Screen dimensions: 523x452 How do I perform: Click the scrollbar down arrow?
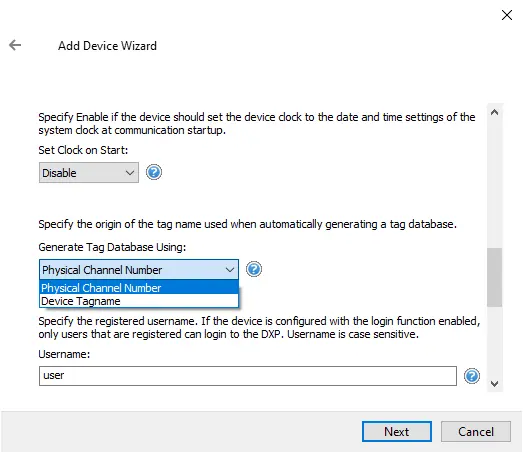pyautogui.click(x=495, y=384)
